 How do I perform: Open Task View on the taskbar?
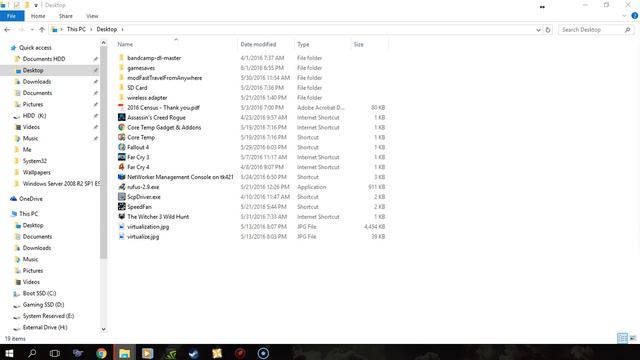(x=55, y=353)
